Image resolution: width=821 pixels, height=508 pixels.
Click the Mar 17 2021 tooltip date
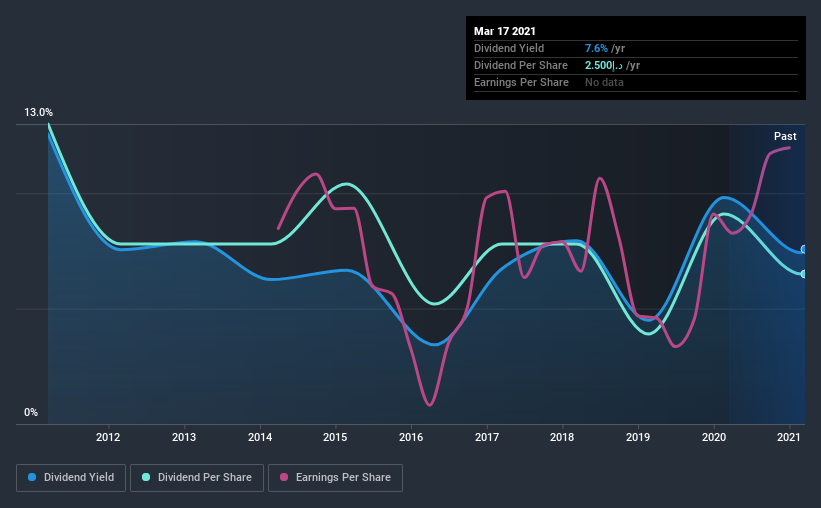point(505,31)
